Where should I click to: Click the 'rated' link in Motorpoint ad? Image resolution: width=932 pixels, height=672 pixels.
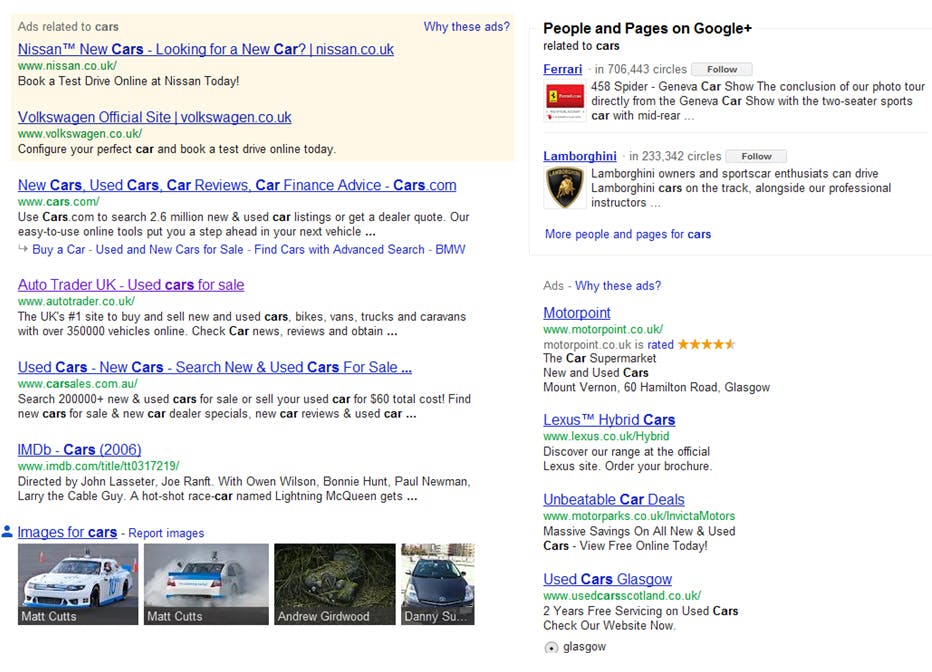pos(660,345)
